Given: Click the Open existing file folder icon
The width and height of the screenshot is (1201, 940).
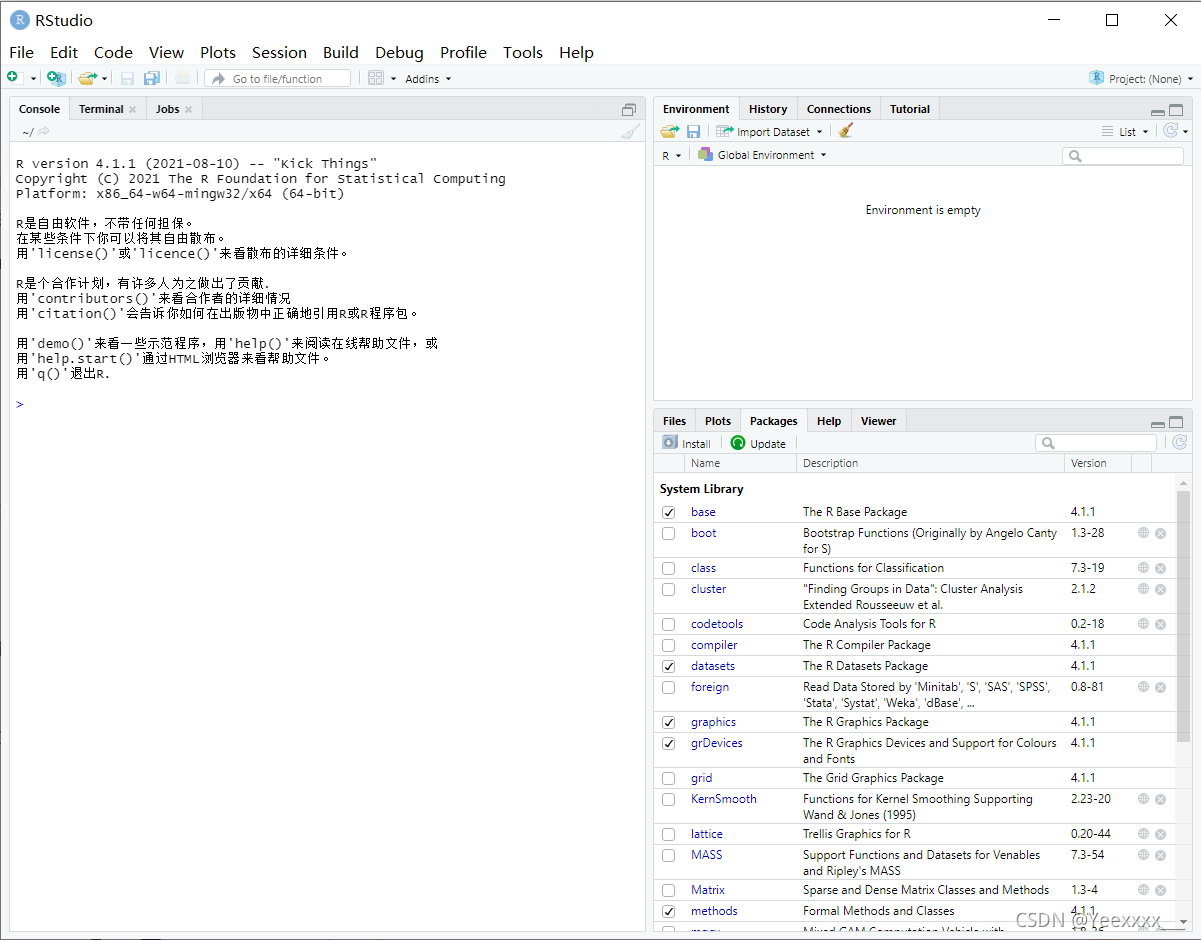Looking at the screenshot, I should [x=88, y=78].
